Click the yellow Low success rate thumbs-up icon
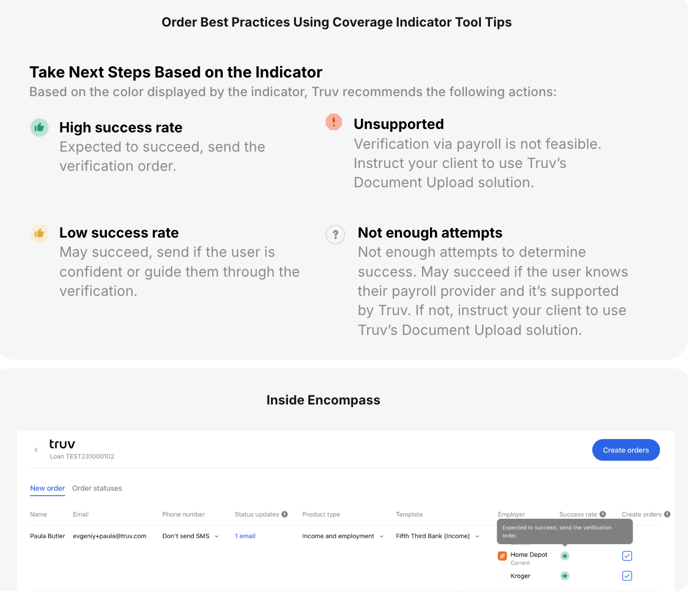Image resolution: width=688 pixels, height=594 pixels. (x=39, y=233)
